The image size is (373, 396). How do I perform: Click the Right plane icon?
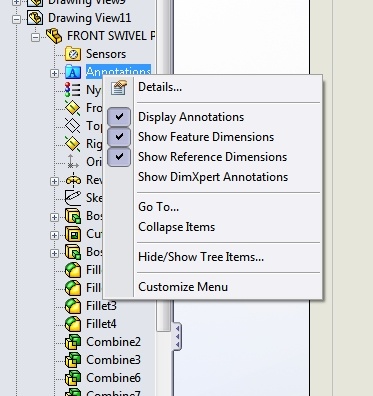(x=73, y=144)
